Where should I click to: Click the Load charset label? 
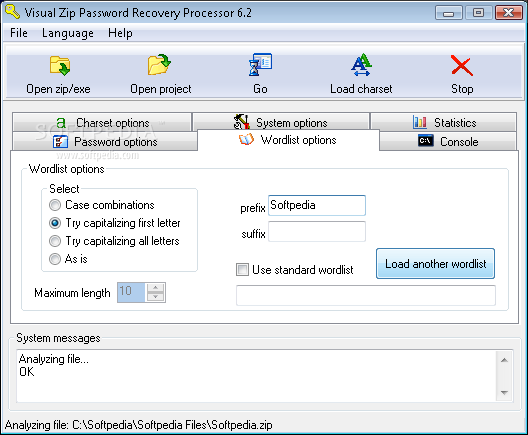(x=361, y=89)
